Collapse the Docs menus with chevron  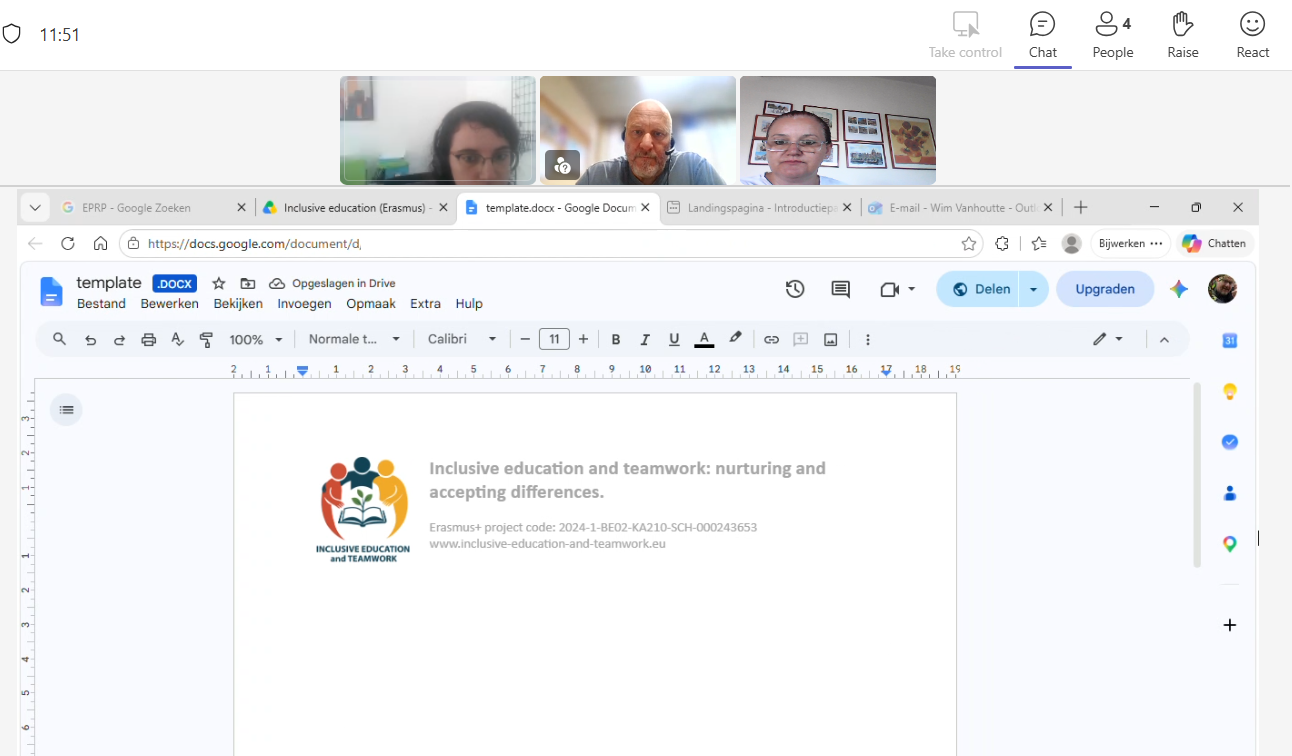(x=1164, y=340)
